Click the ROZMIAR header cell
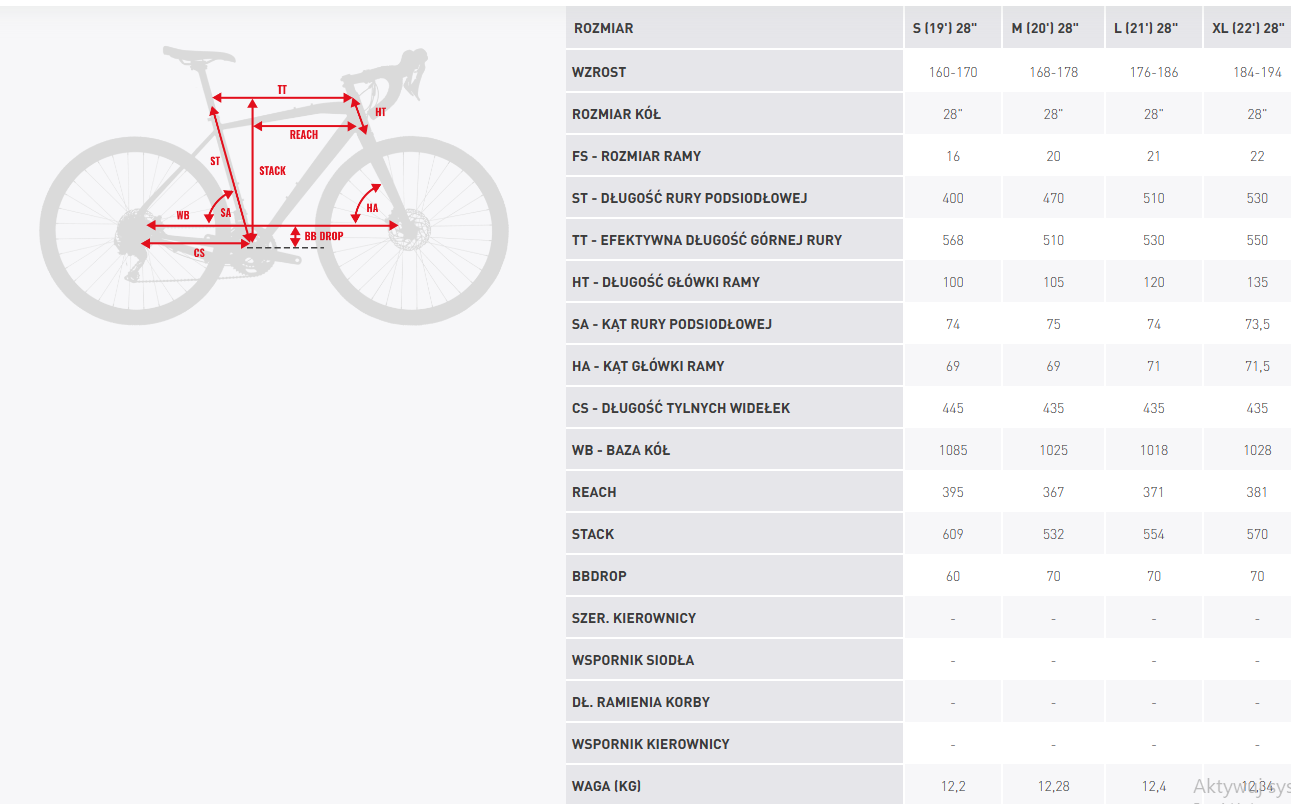The height and width of the screenshot is (804, 1291). pyautogui.click(x=604, y=28)
